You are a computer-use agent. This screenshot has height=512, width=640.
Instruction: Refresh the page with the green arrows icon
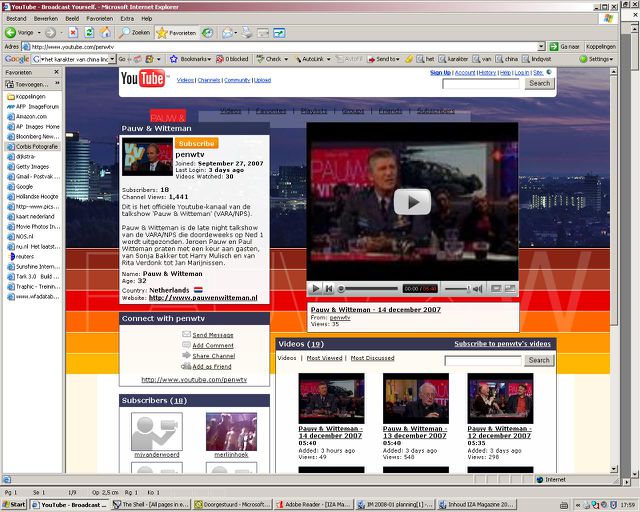click(x=89, y=33)
